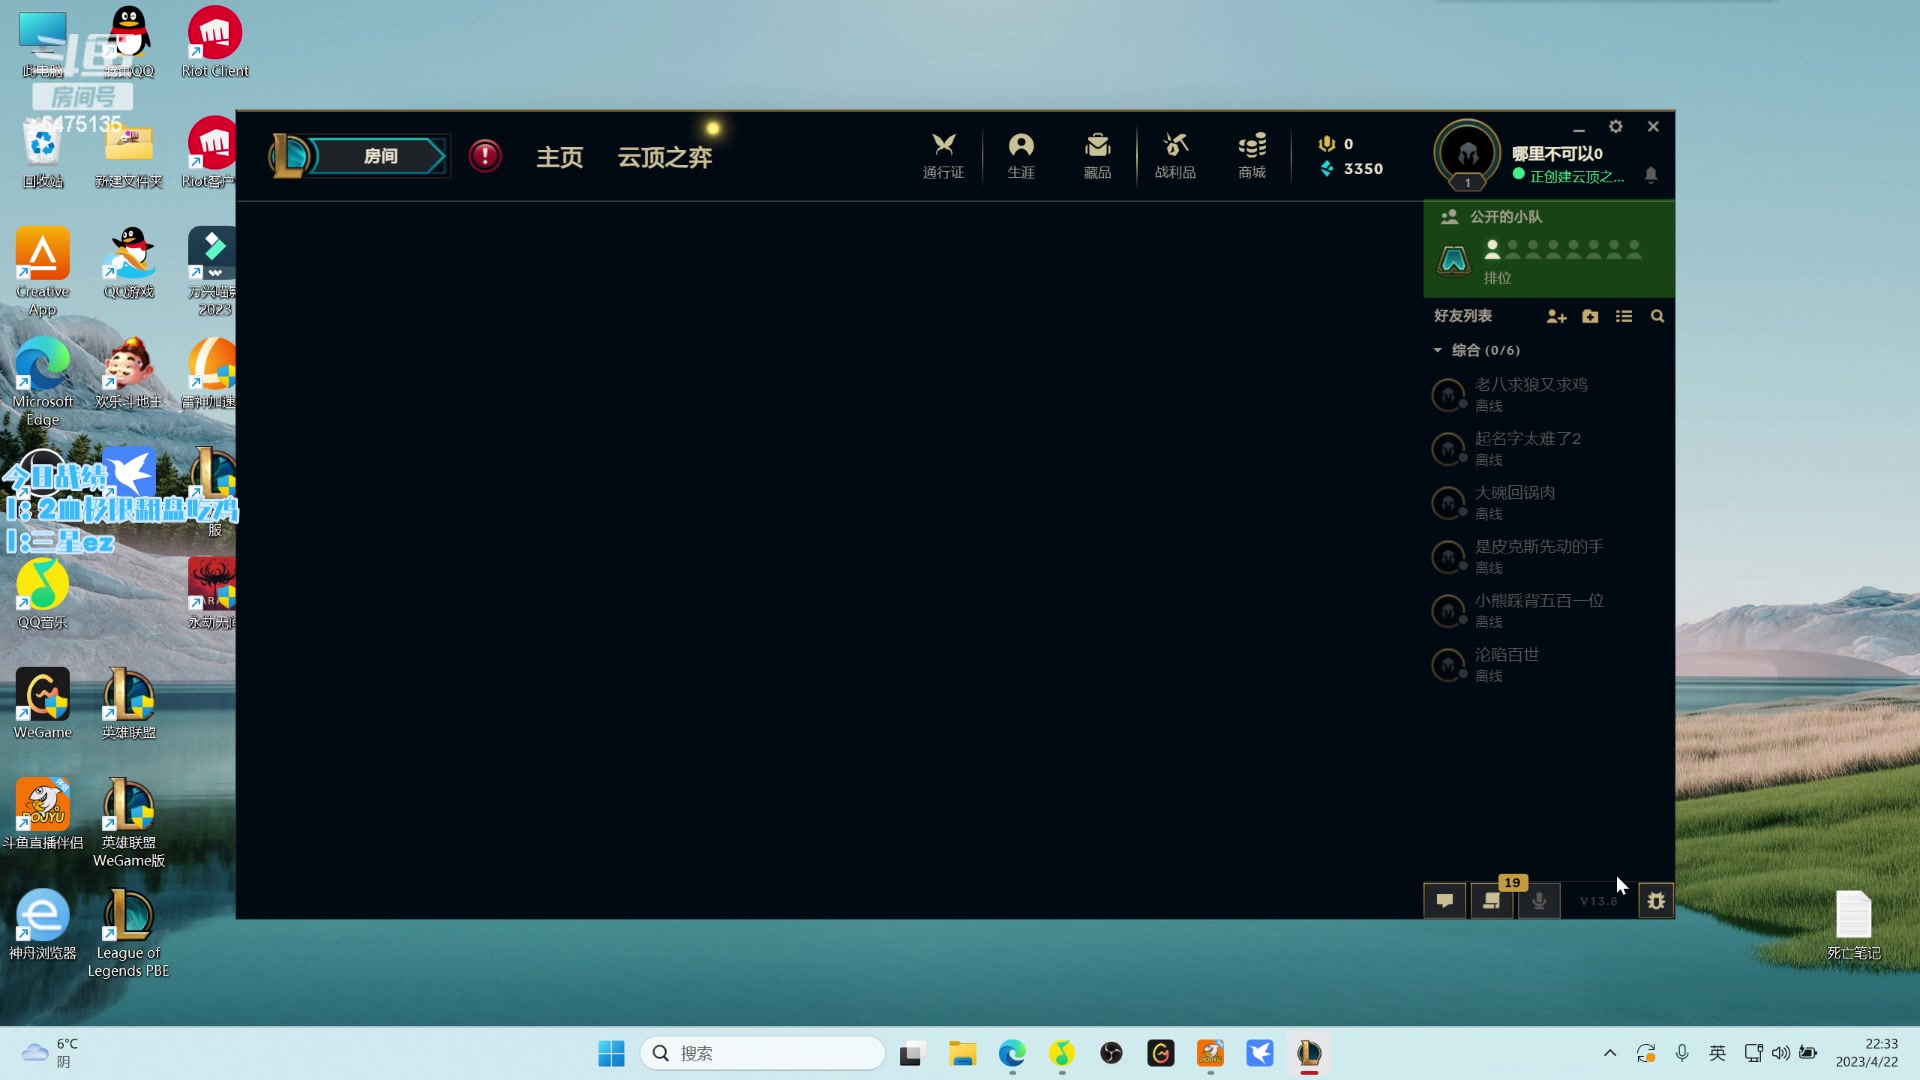Click the taskbar 搜索 search box

pos(763,1053)
